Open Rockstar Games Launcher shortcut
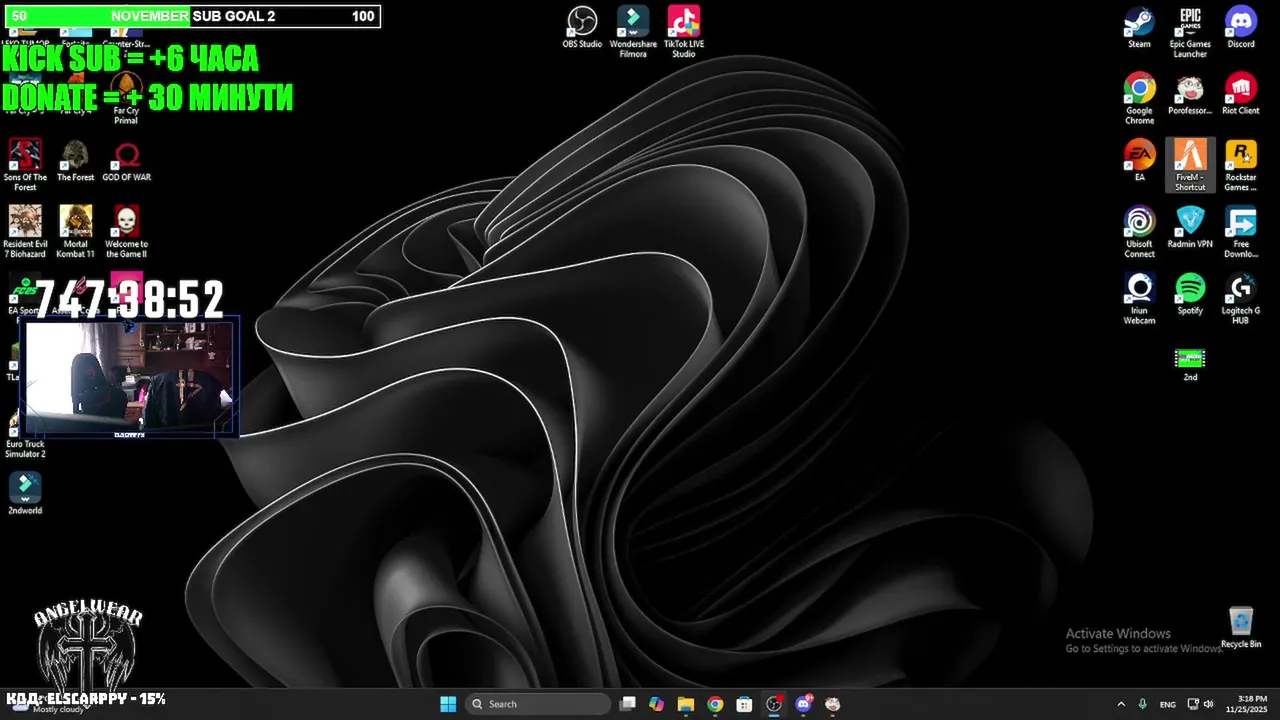This screenshot has width=1280, height=720. pos(1241,165)
